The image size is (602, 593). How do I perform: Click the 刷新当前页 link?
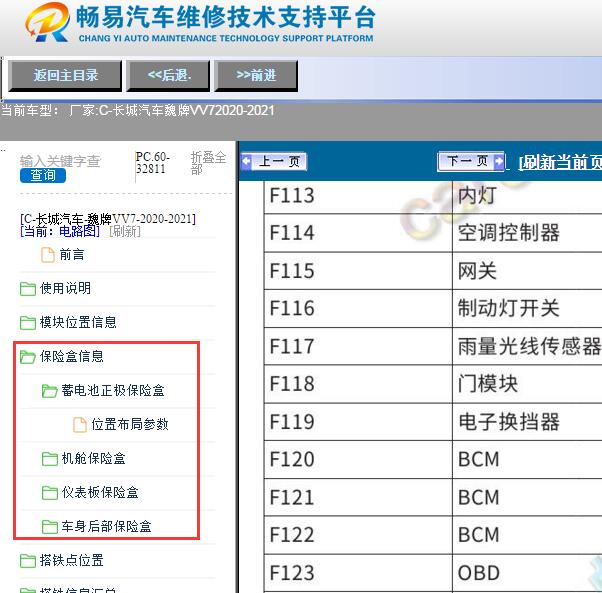(x=560, y=162)
